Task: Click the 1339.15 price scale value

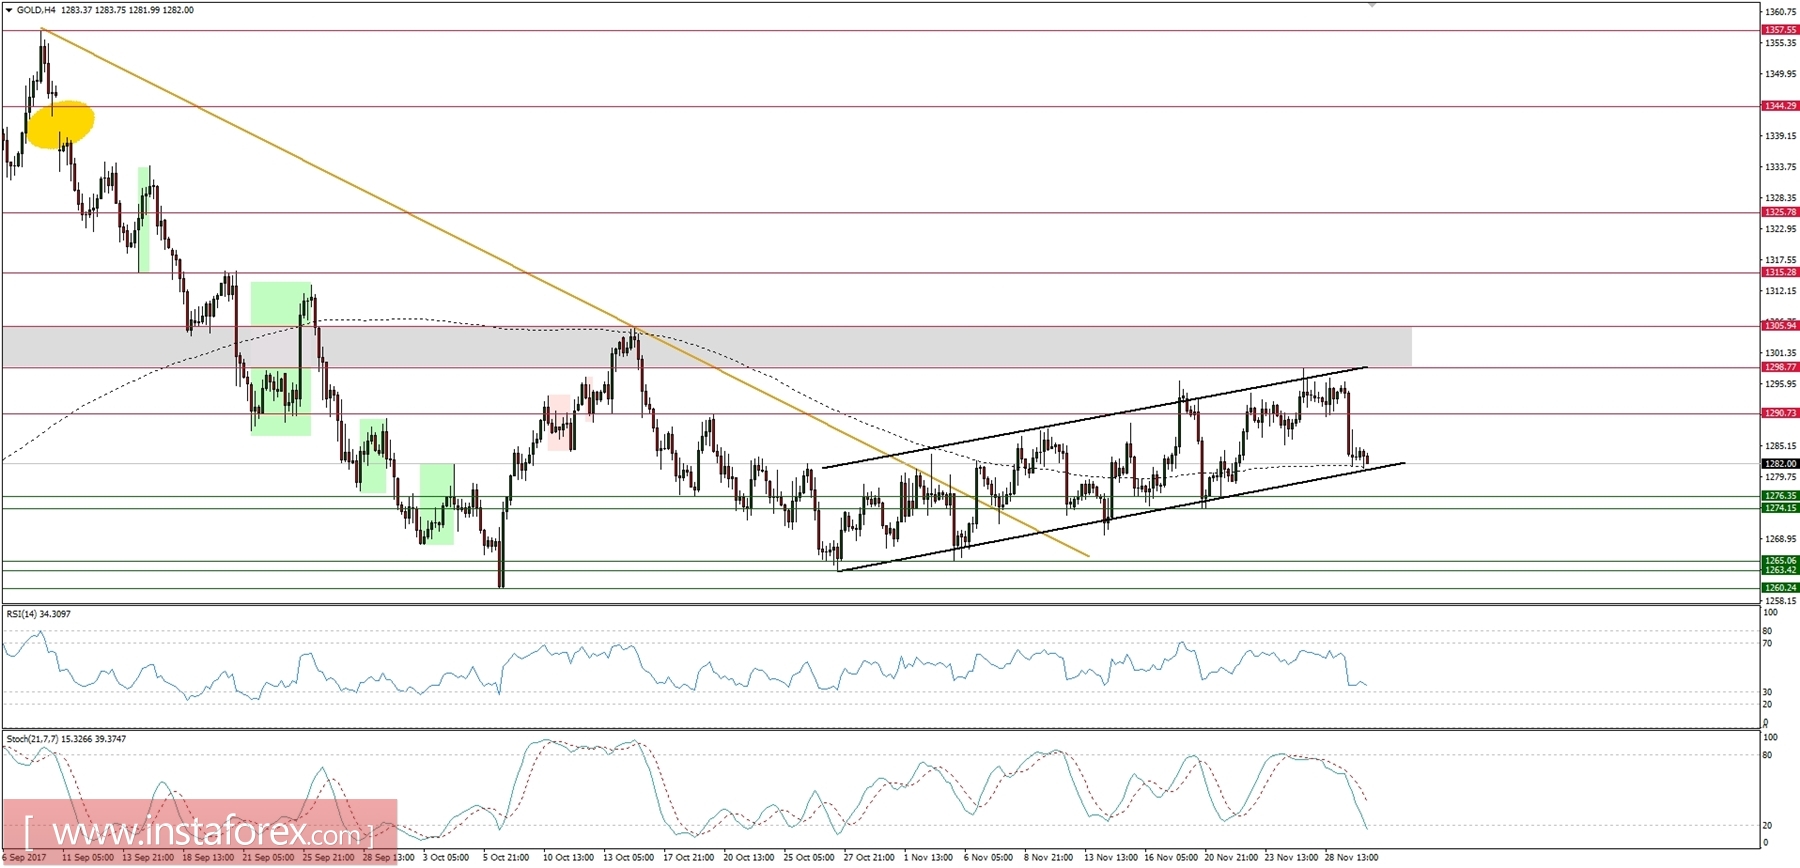Action: [1781, 136]
